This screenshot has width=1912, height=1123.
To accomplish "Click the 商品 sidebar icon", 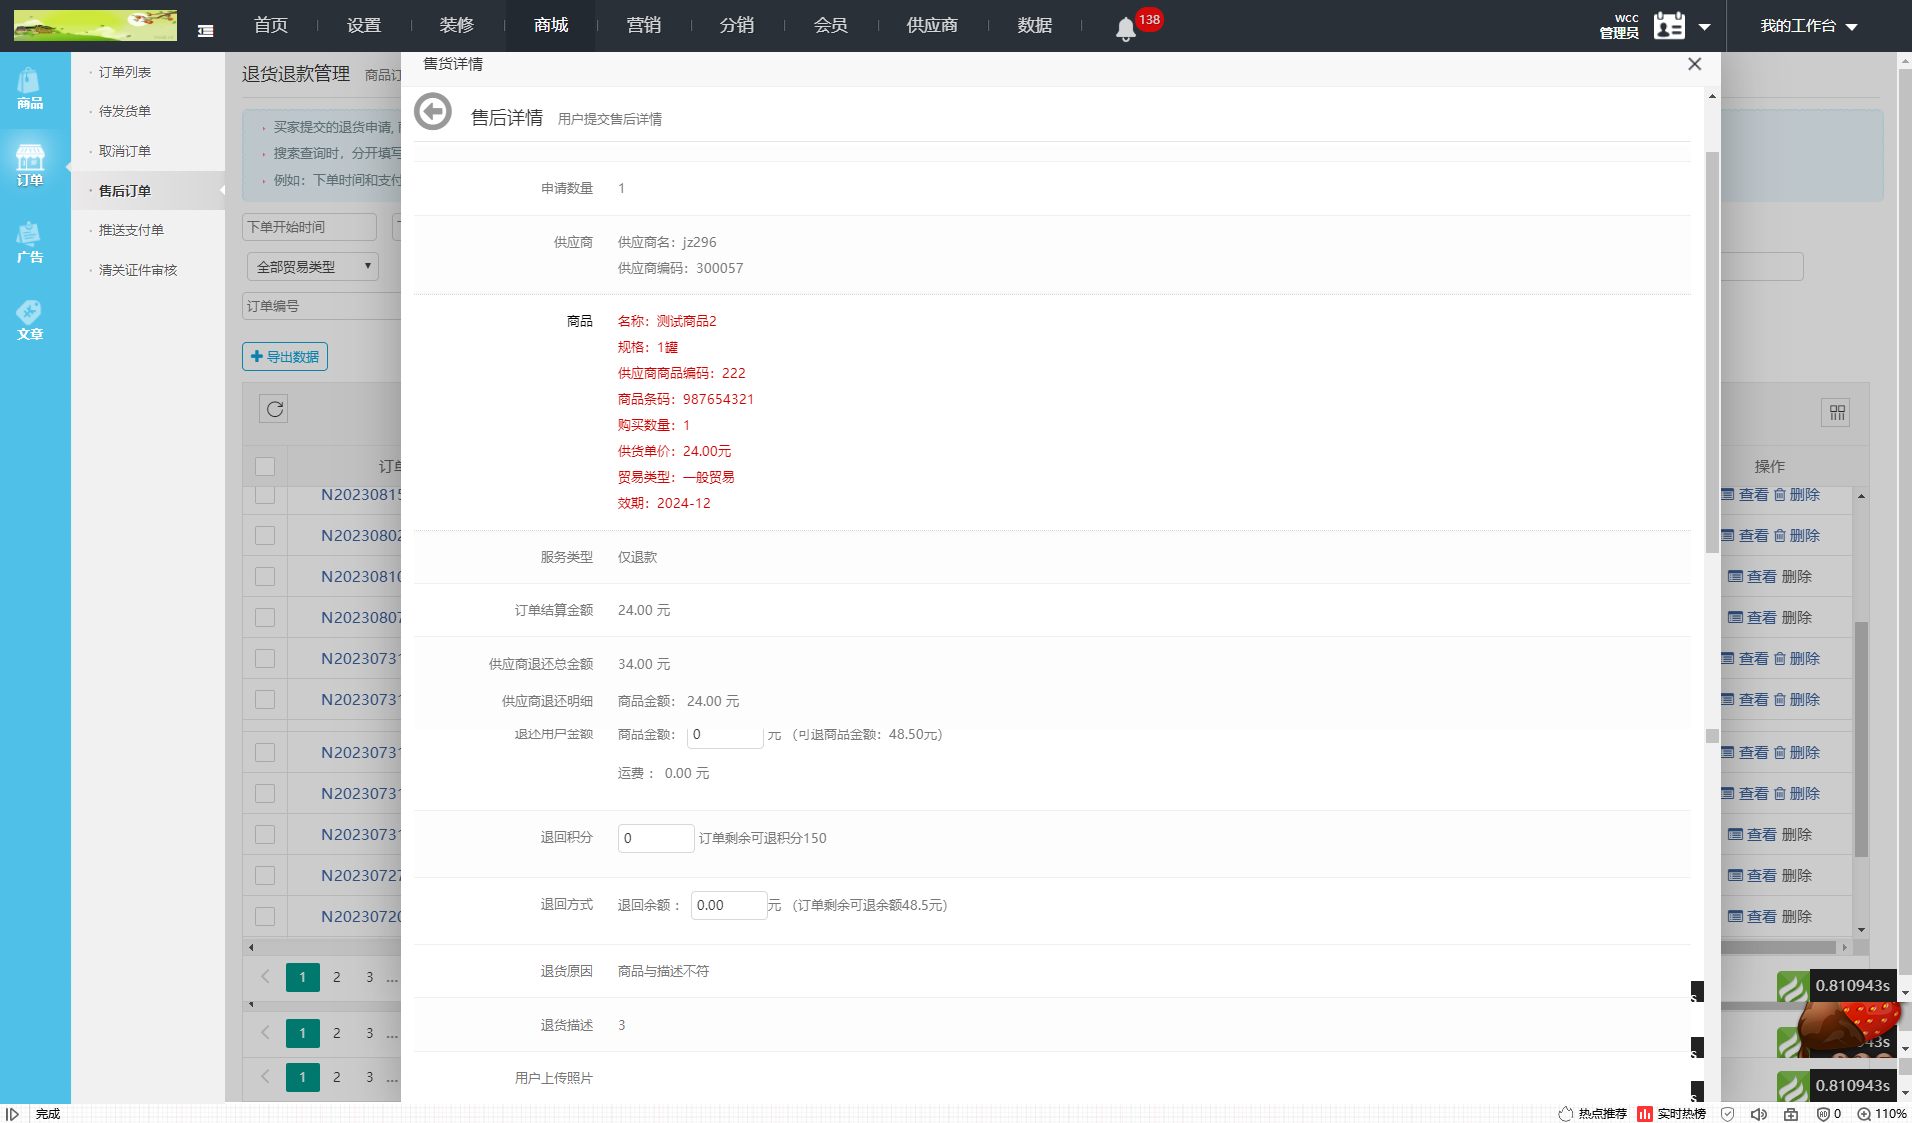I will pos(29,89).
